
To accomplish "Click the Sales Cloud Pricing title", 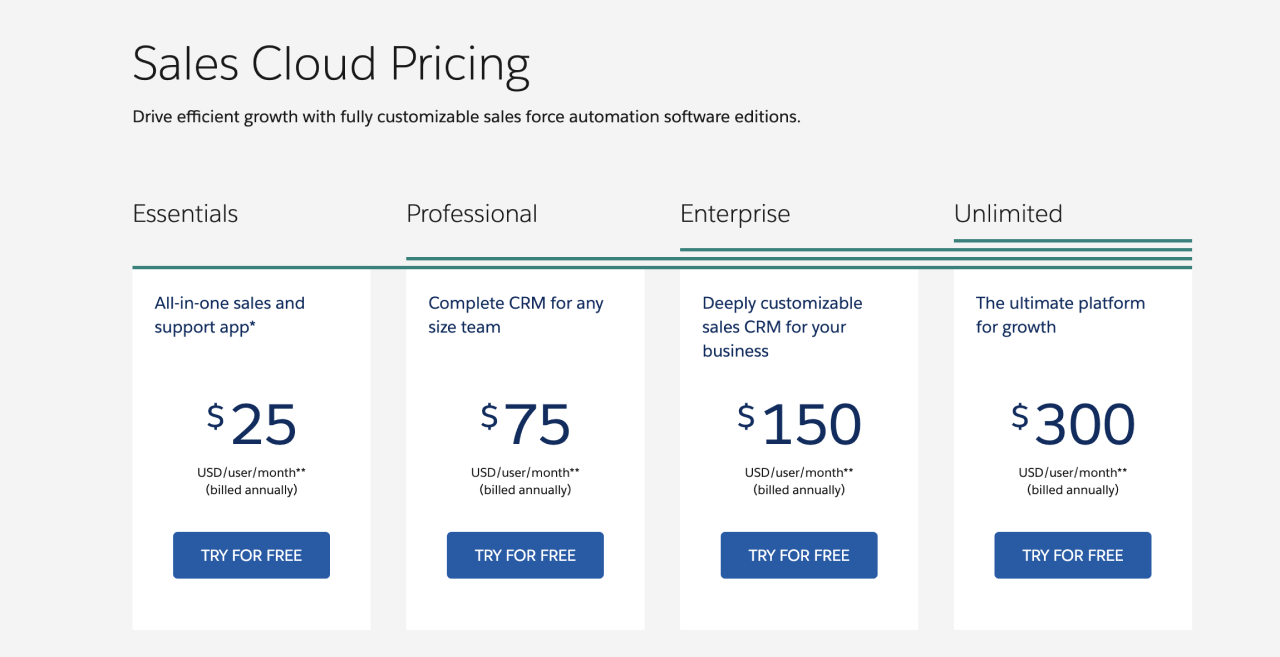I will point(331,63).
